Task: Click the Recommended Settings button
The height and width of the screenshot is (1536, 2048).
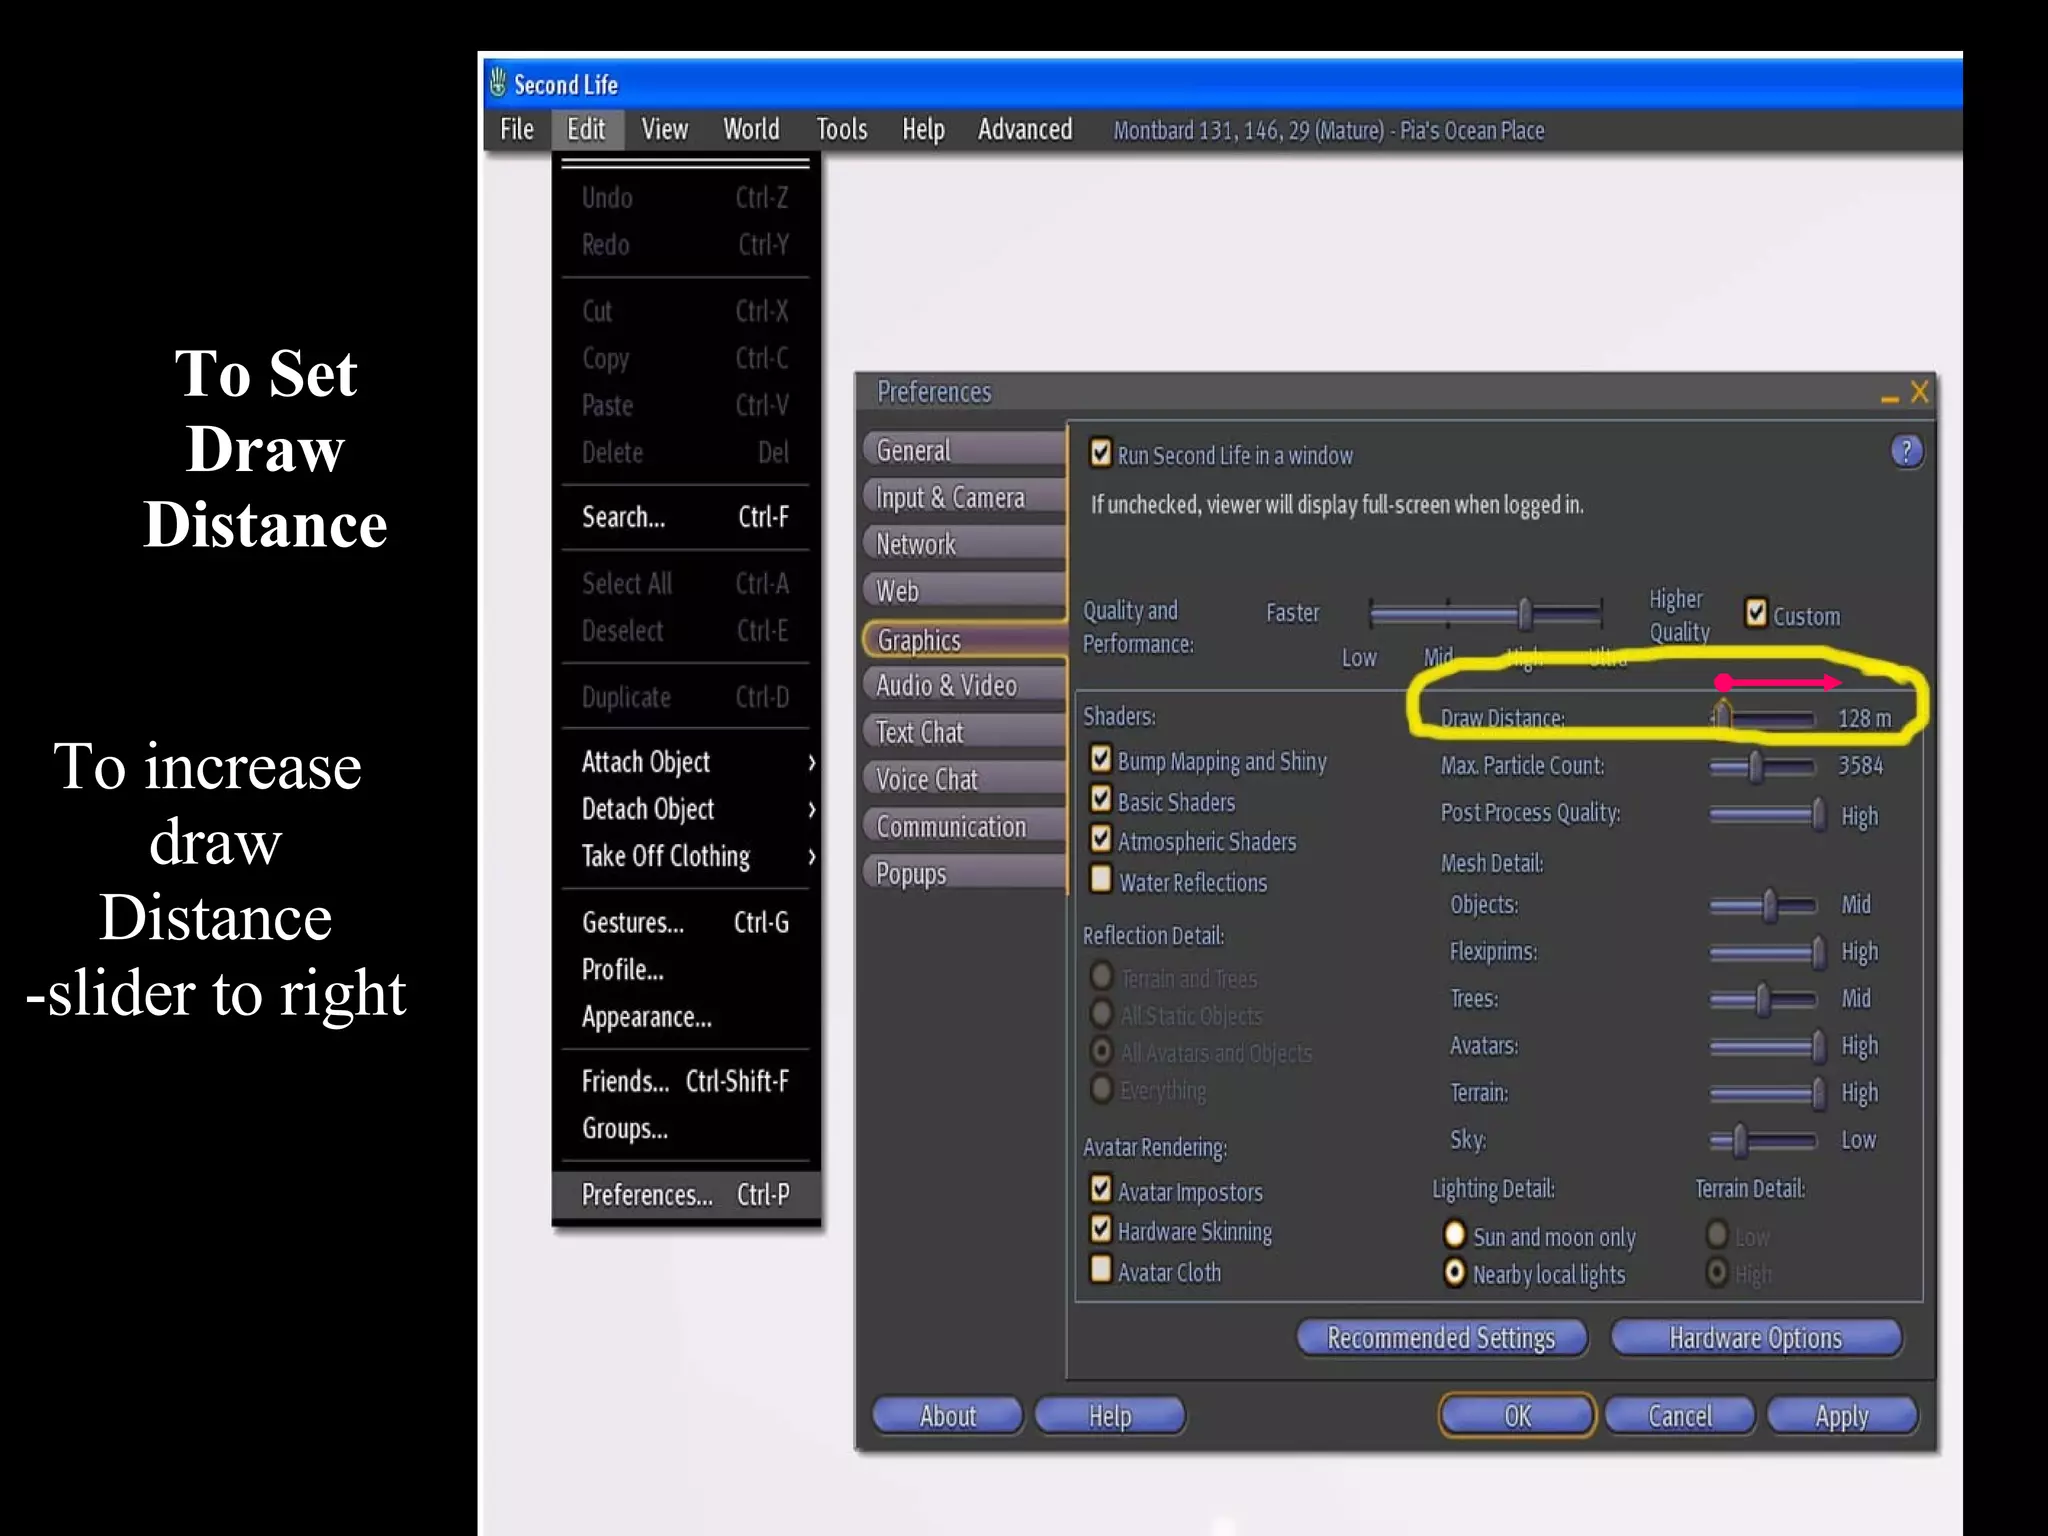Action: coord(1441,1338)
